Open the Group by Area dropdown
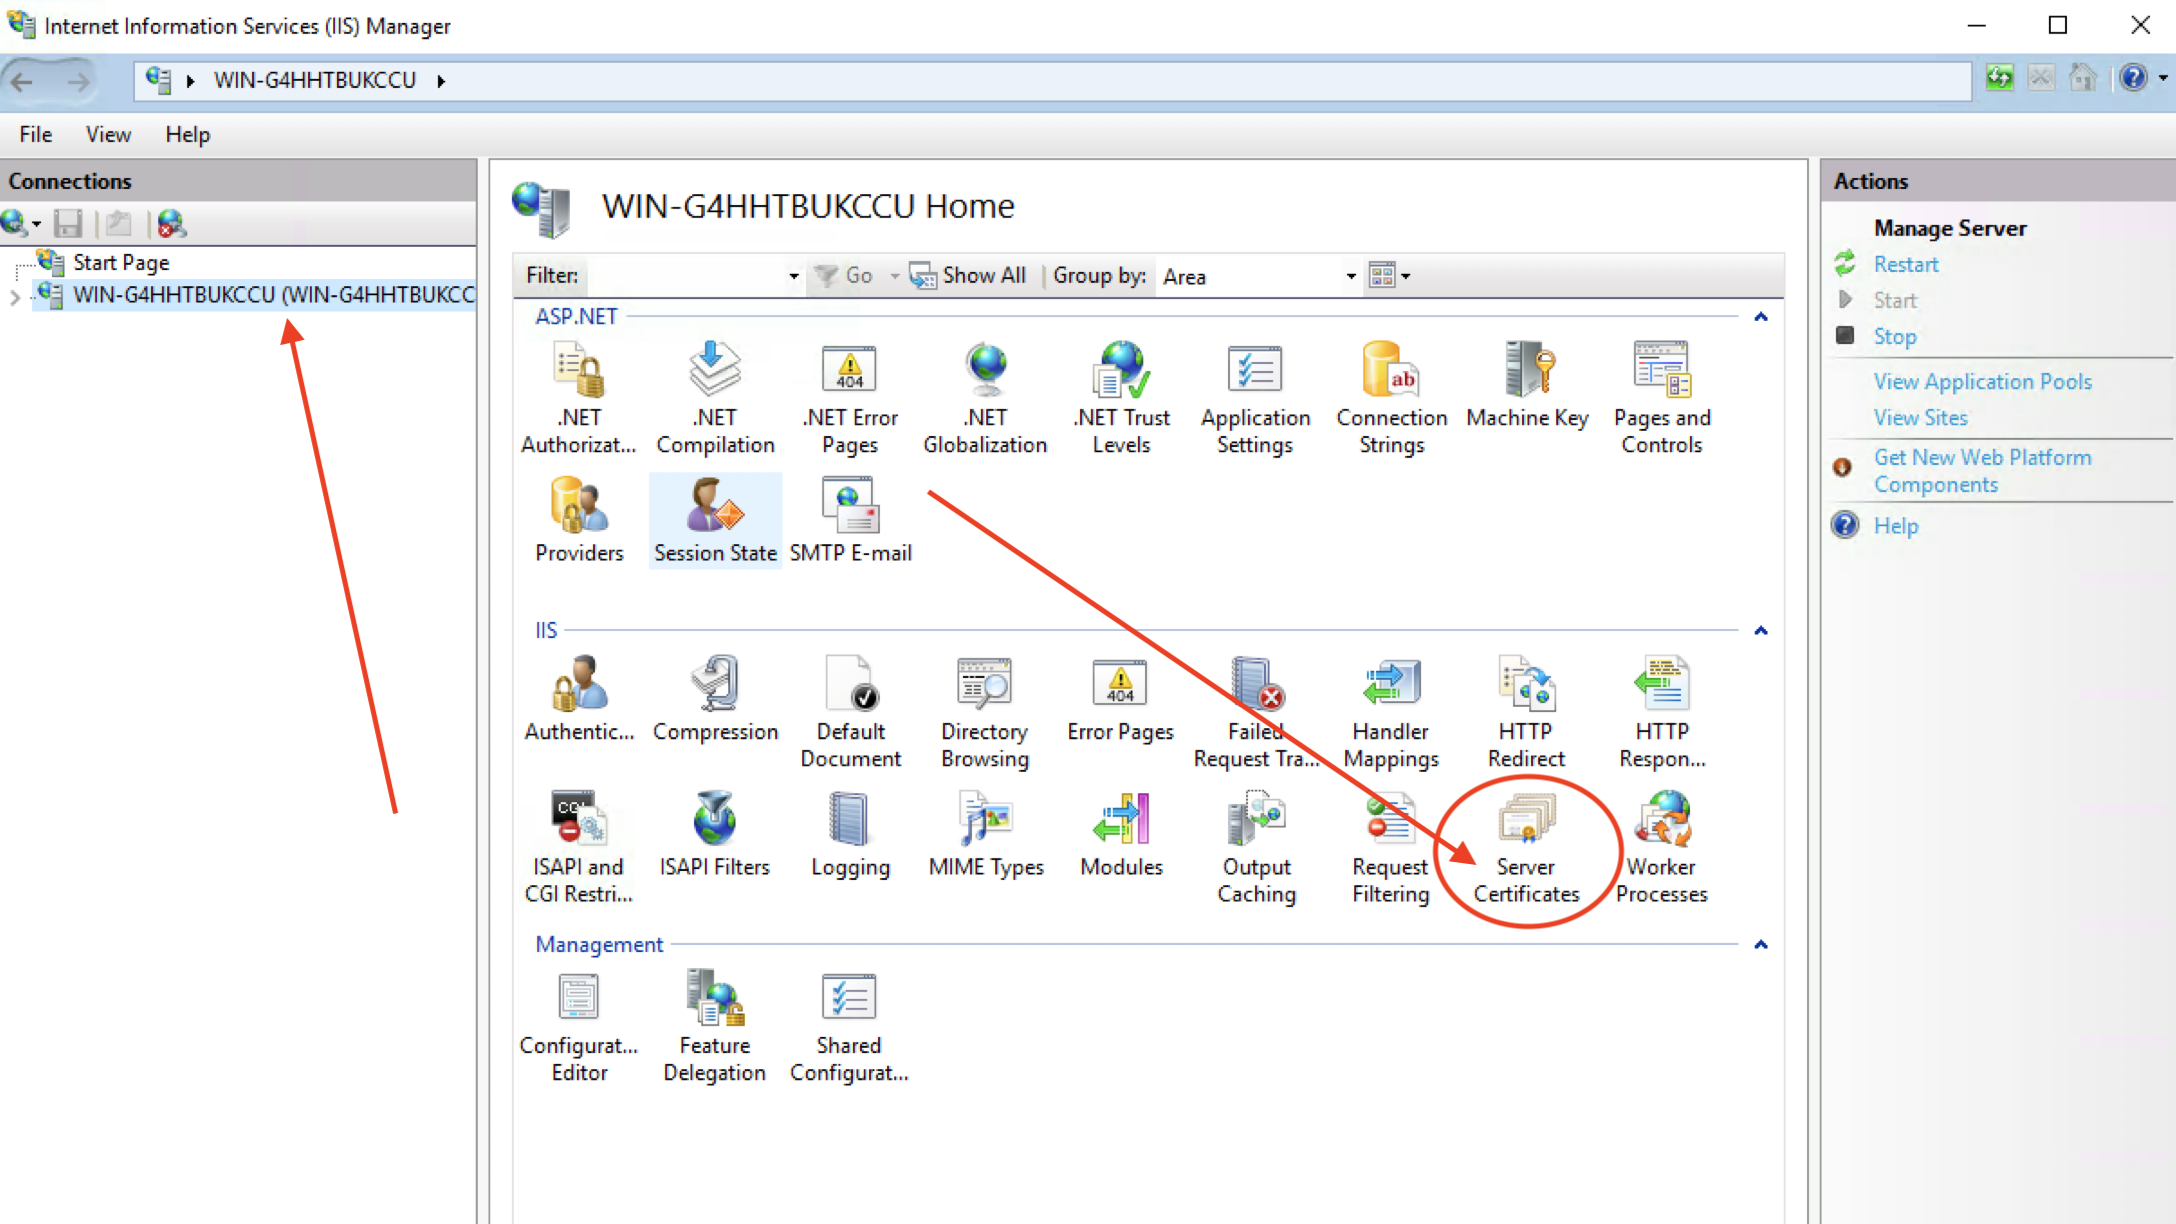2176x1224 pixels. click(x=1350, y=276)
